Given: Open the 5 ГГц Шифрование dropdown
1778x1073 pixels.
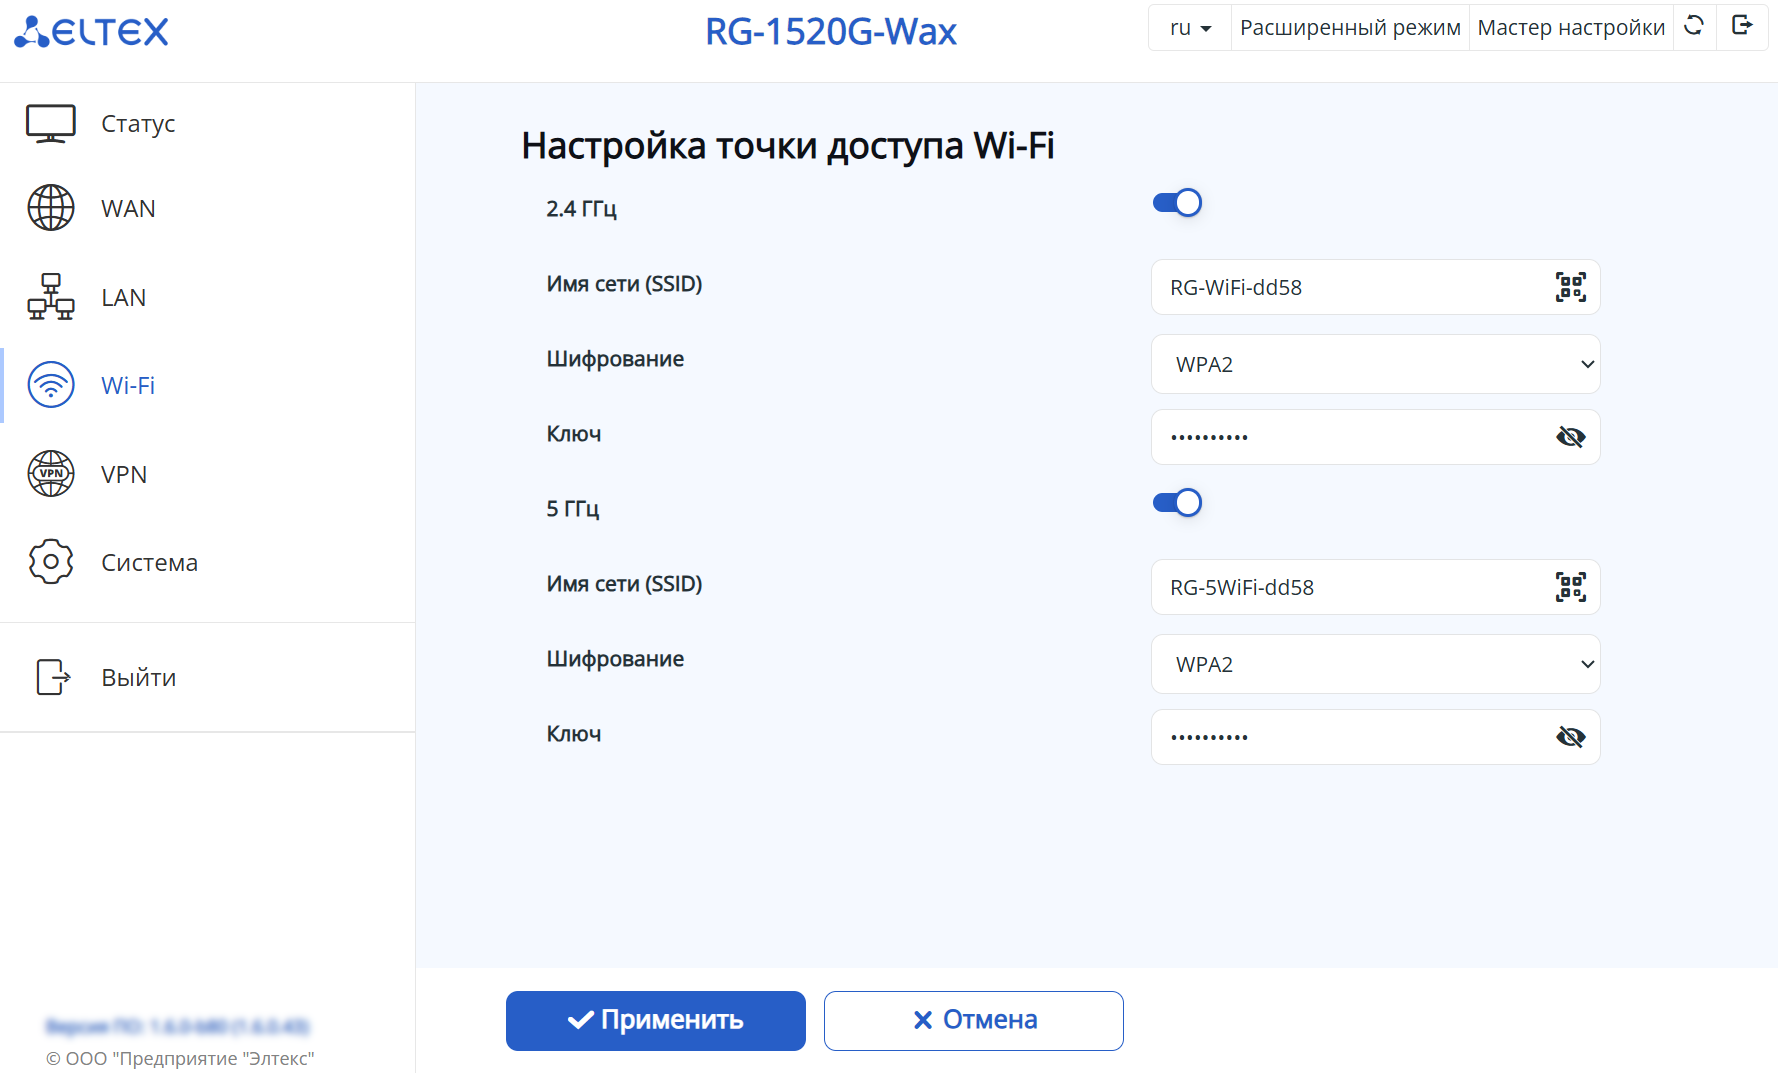Looking at the screenshot, I should [x=1376, y=664].
